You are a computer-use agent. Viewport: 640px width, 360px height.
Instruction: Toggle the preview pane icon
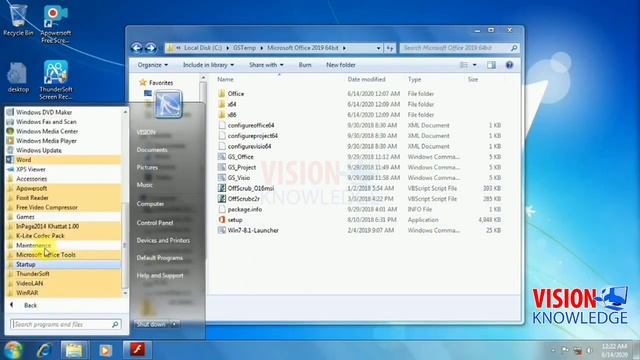coord(491,65)
